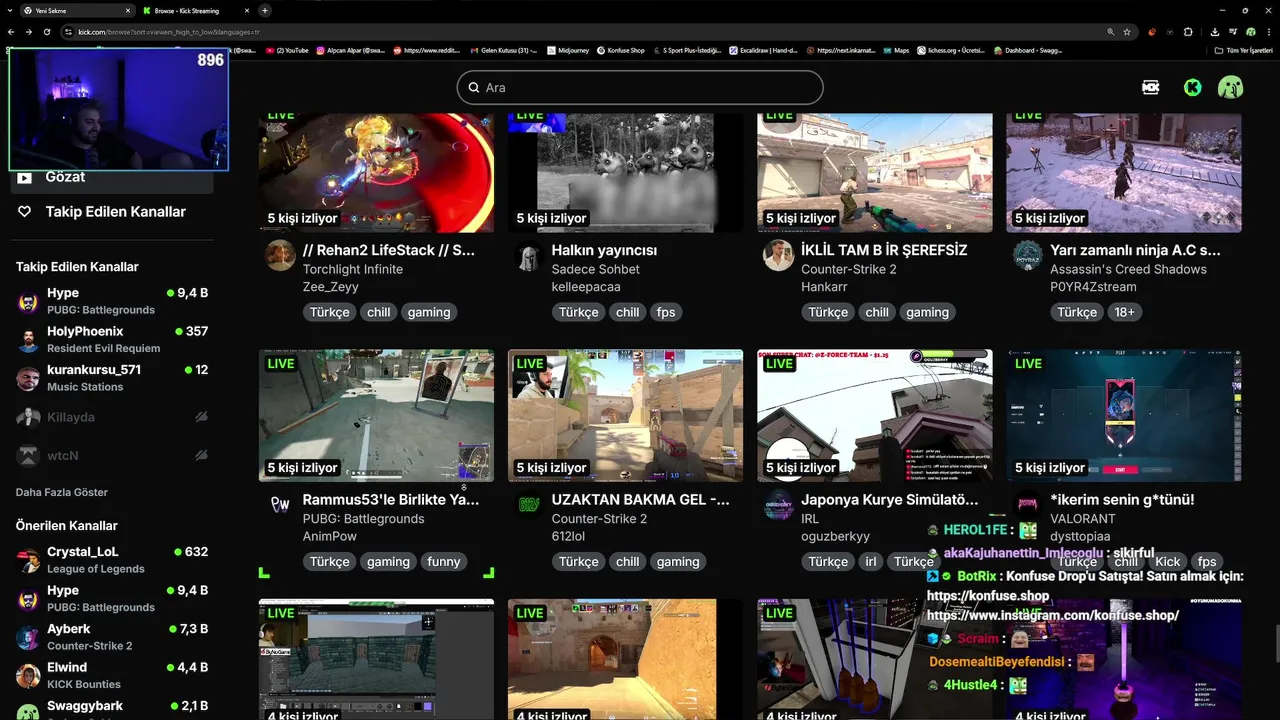1280x720 pixels.
Task: Select the Torchlight Infinite category link
Action: pos(353,269)
